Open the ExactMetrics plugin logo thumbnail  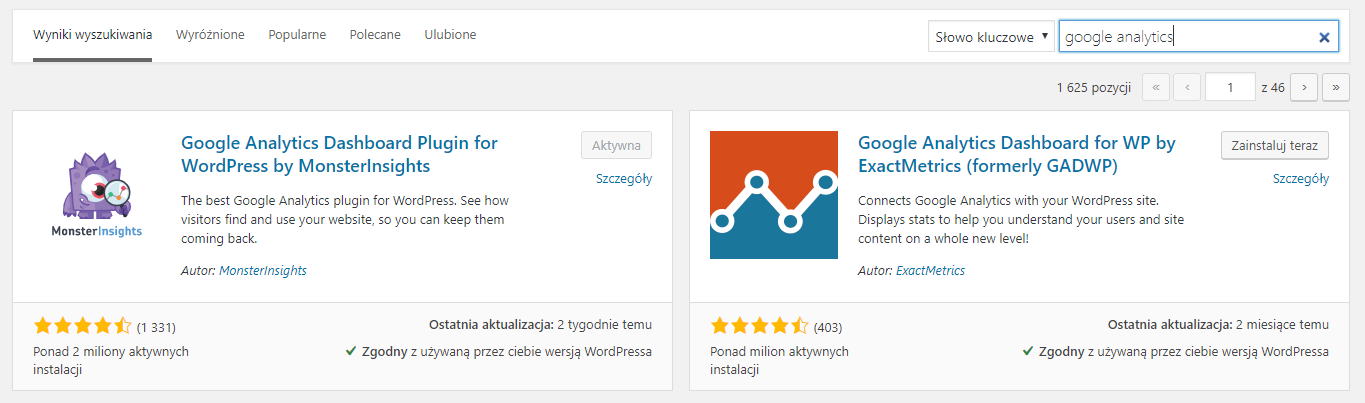[774, 195]
